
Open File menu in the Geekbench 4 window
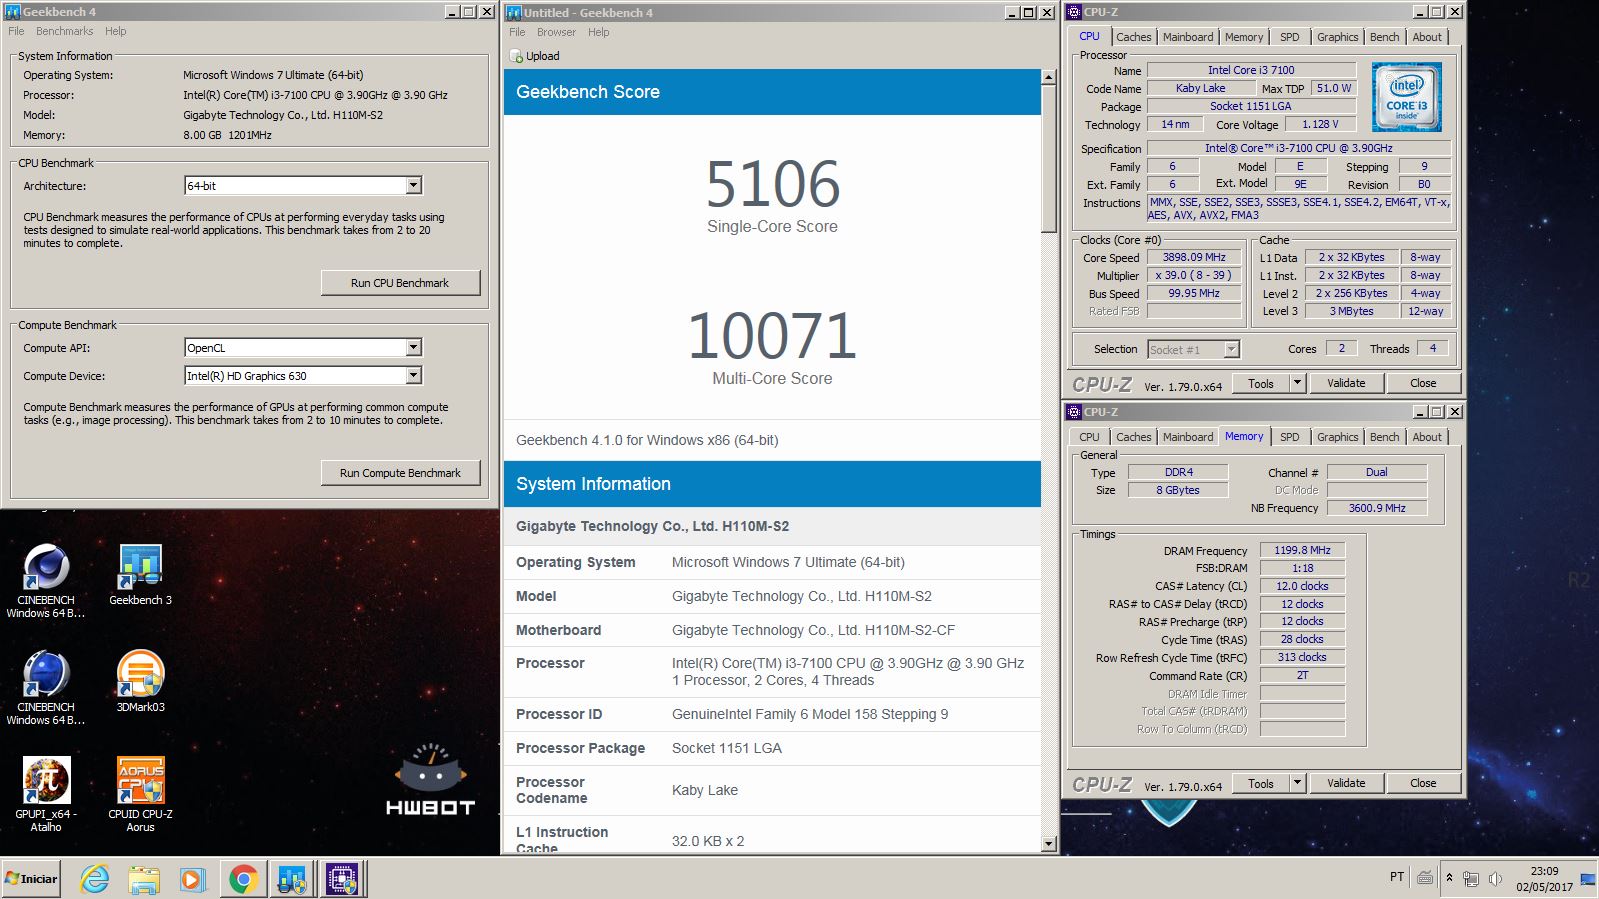point(16,31)
